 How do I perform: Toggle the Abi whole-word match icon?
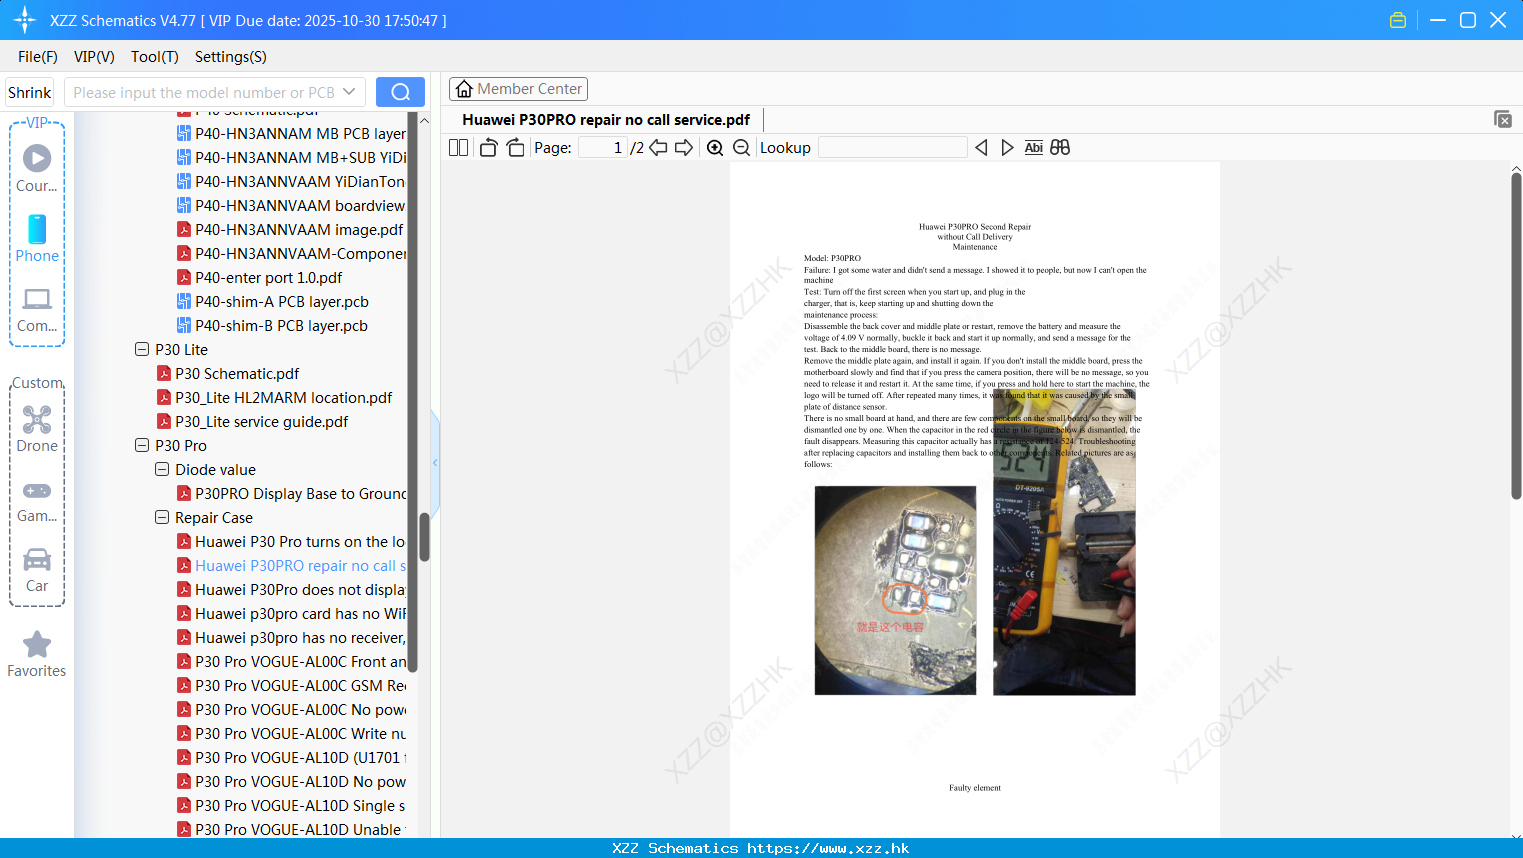[x=1034, y=148]
